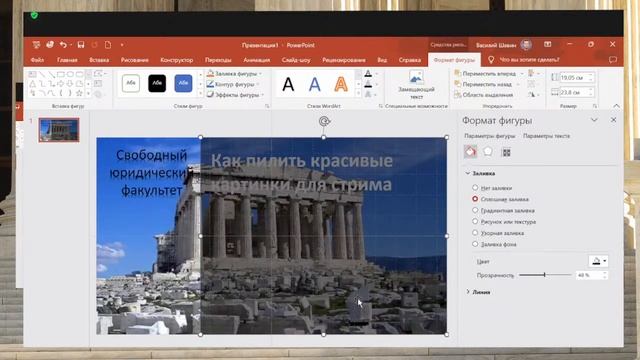Viewport: 640px width, 360px height.
Task: Open the 'Переместить вперед' dropdown arrow
Action: pyautogui.click(x=522, y=74)
